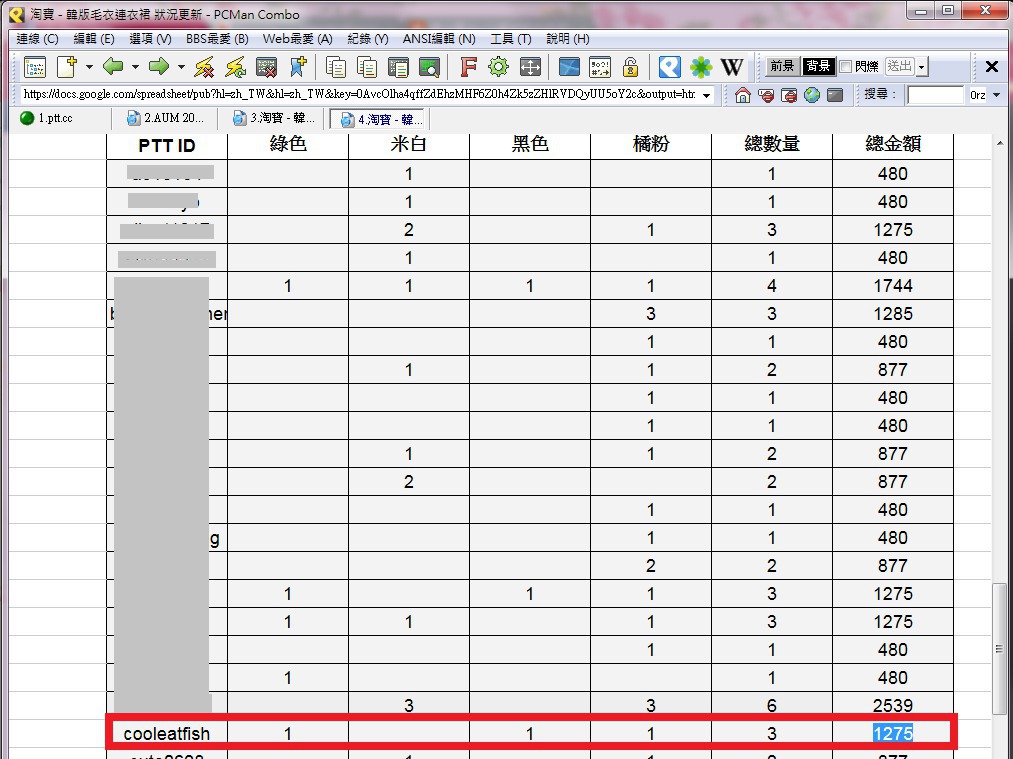The image size is (1013, 759).
Task: Click the cooleatfish cell
Action: pyautogui.click(x=167, y=734)
